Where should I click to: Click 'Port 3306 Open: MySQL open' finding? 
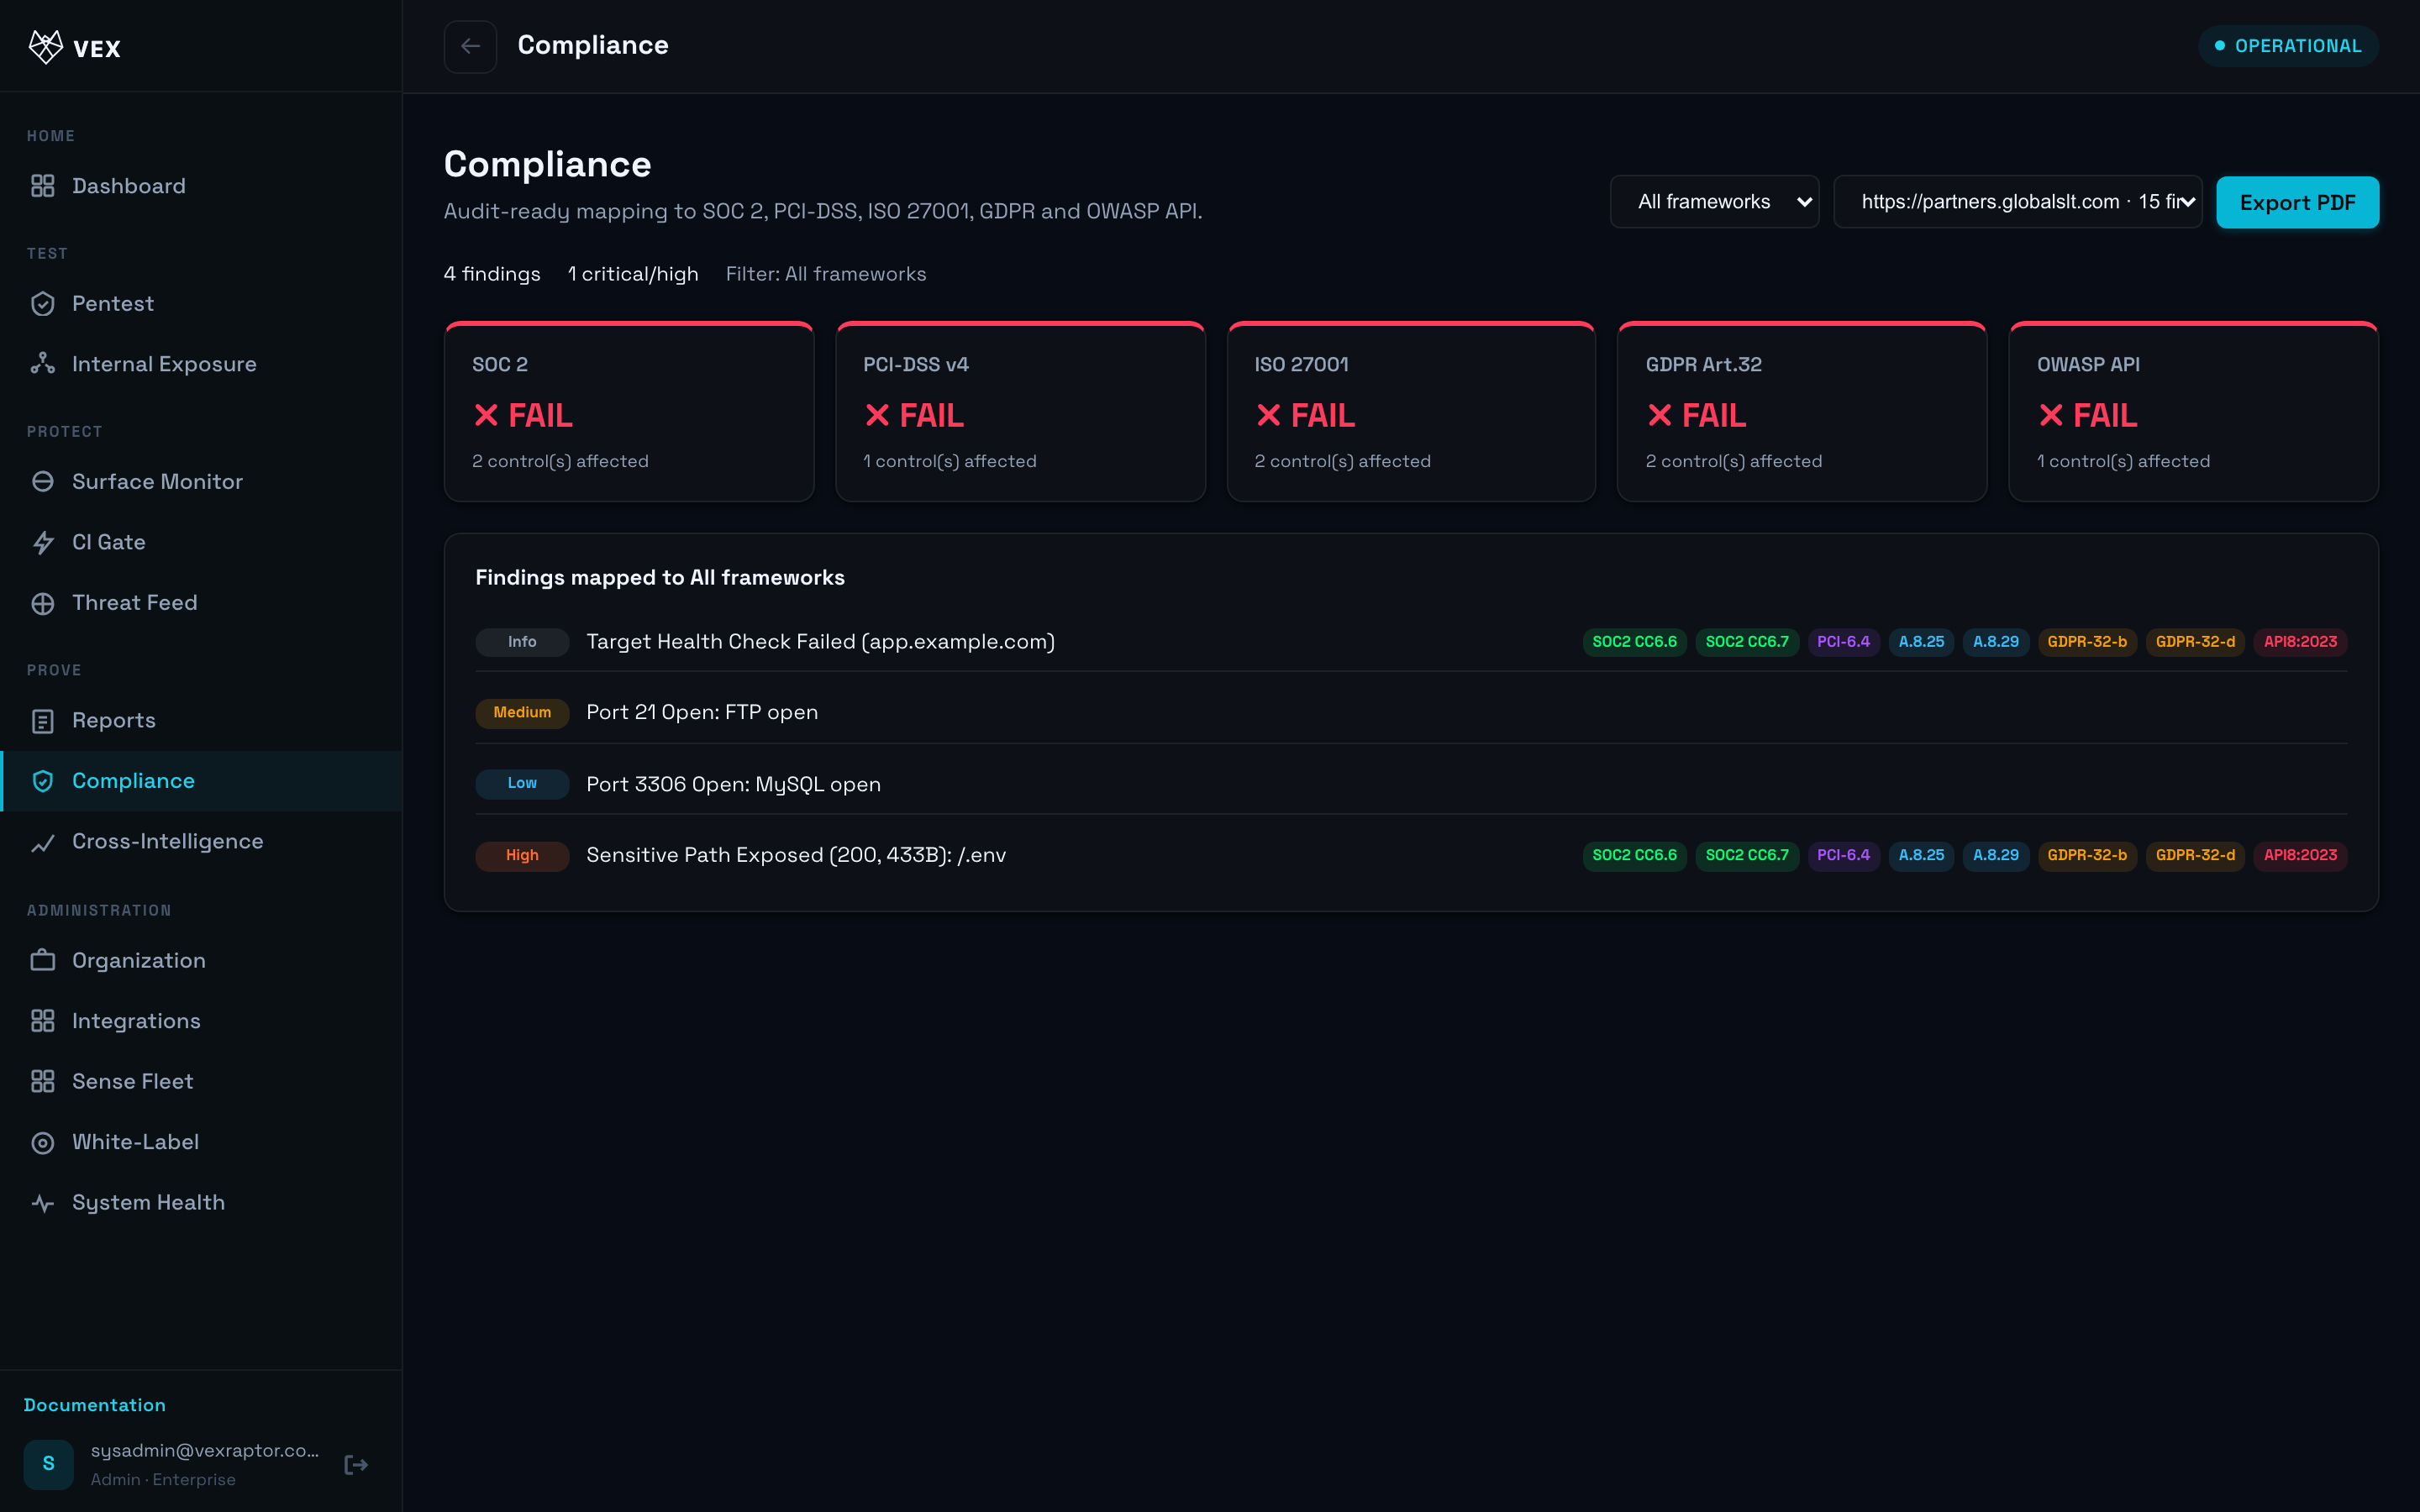point(733,785)
